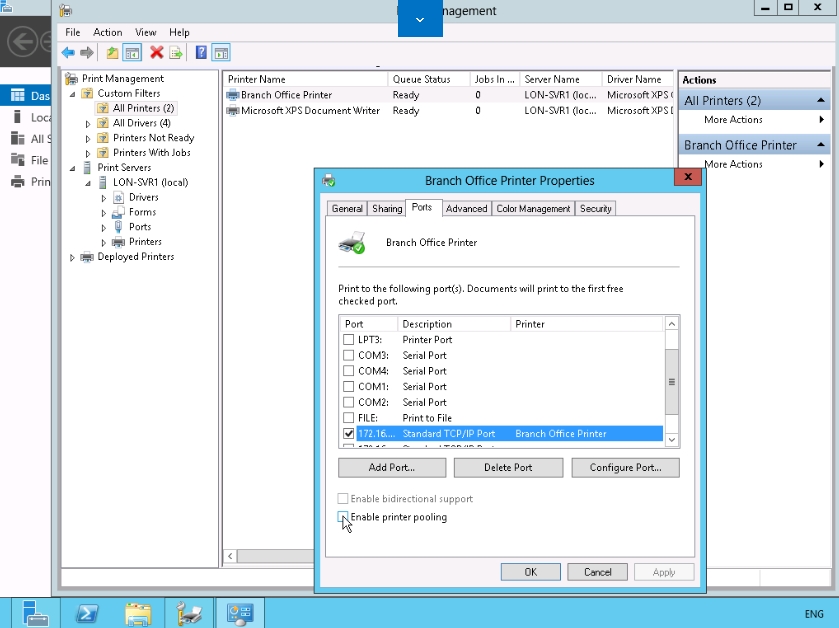The image size is (839, 628).
Task: Click the Add Port button
Action: [x=392, y=467]
